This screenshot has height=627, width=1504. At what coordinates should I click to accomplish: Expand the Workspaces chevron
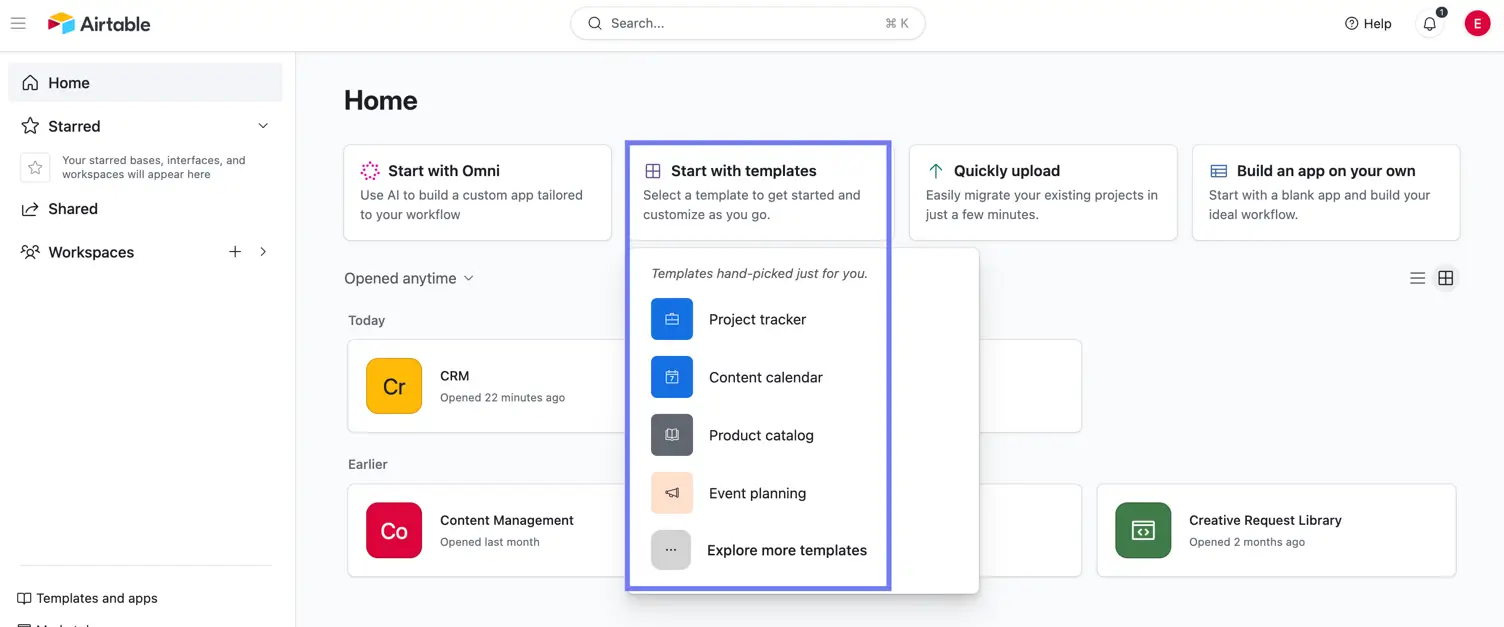[263, 252]
